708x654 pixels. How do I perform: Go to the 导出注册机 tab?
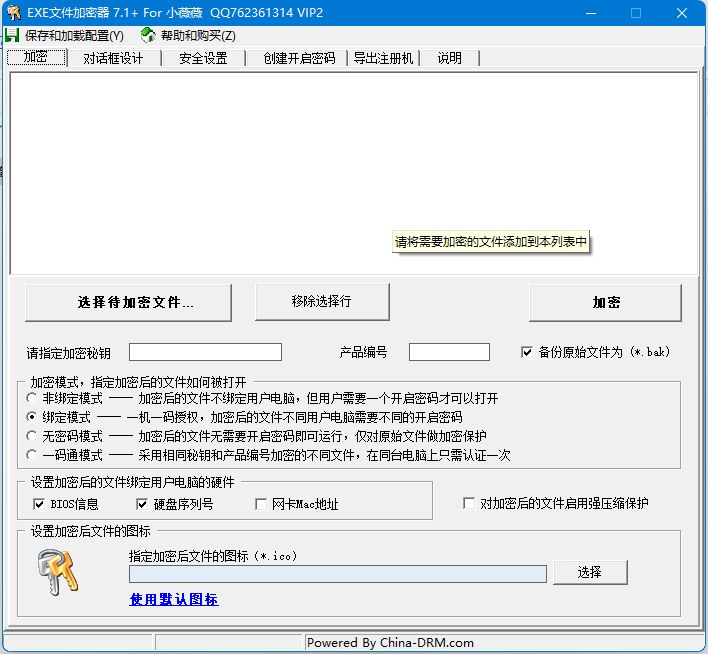pyautogui.click(x=383, y=58)
